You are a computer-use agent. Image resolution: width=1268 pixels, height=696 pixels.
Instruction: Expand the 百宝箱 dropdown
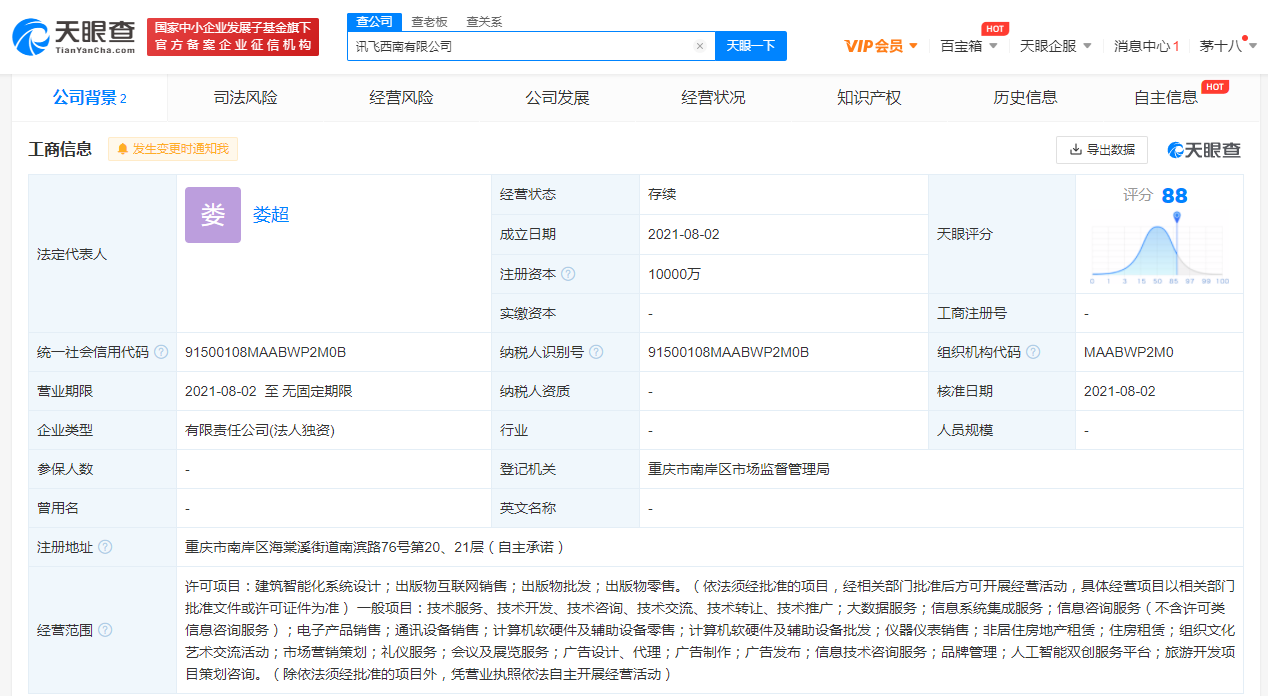969,46
